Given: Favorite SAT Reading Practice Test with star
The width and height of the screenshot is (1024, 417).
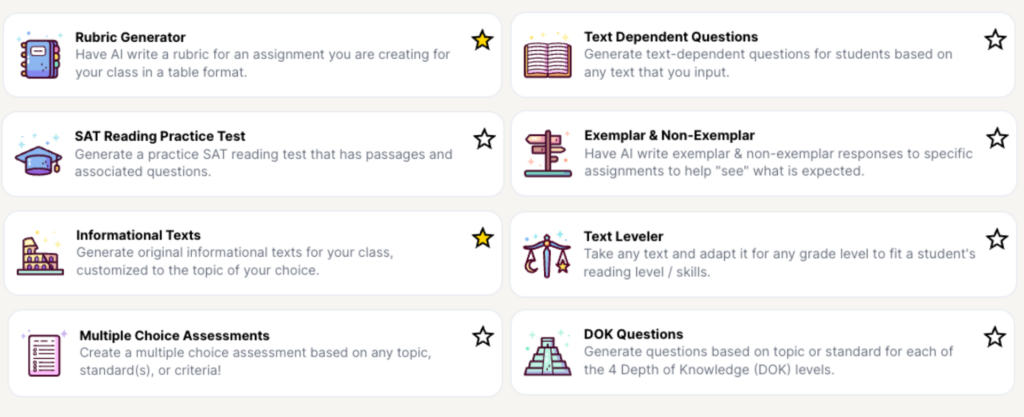Looking at the screenshot, I should tap(484, 138).
